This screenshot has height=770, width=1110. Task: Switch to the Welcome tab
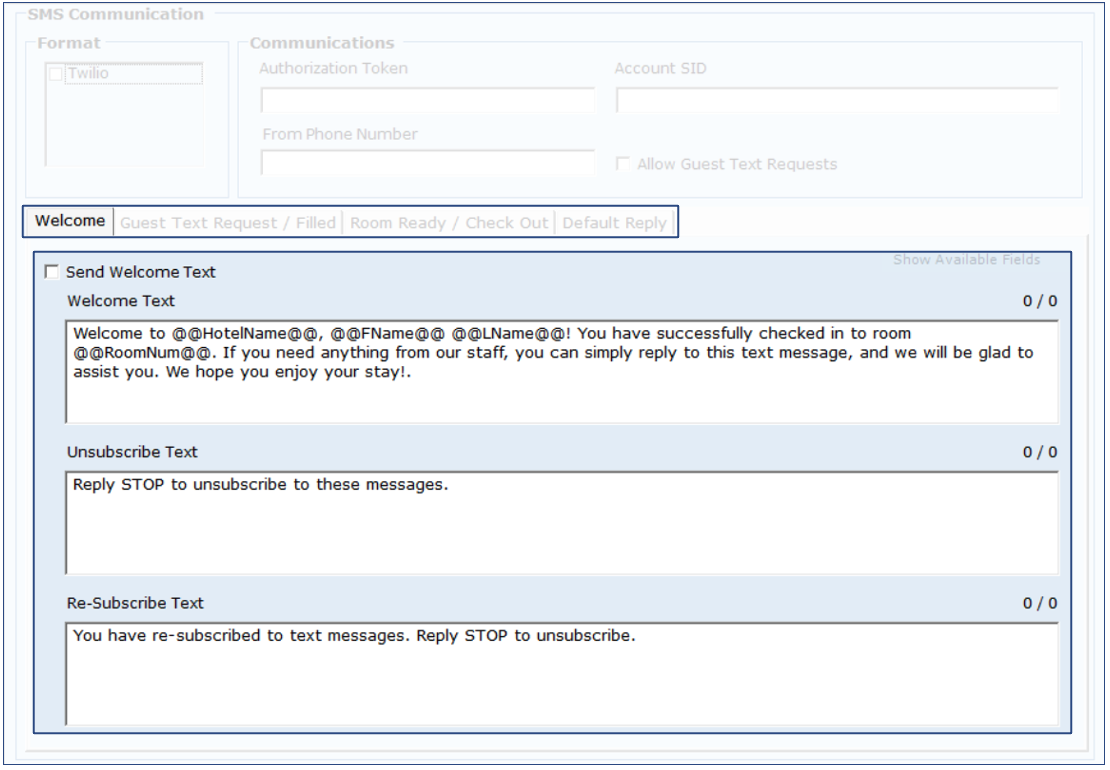70,221
